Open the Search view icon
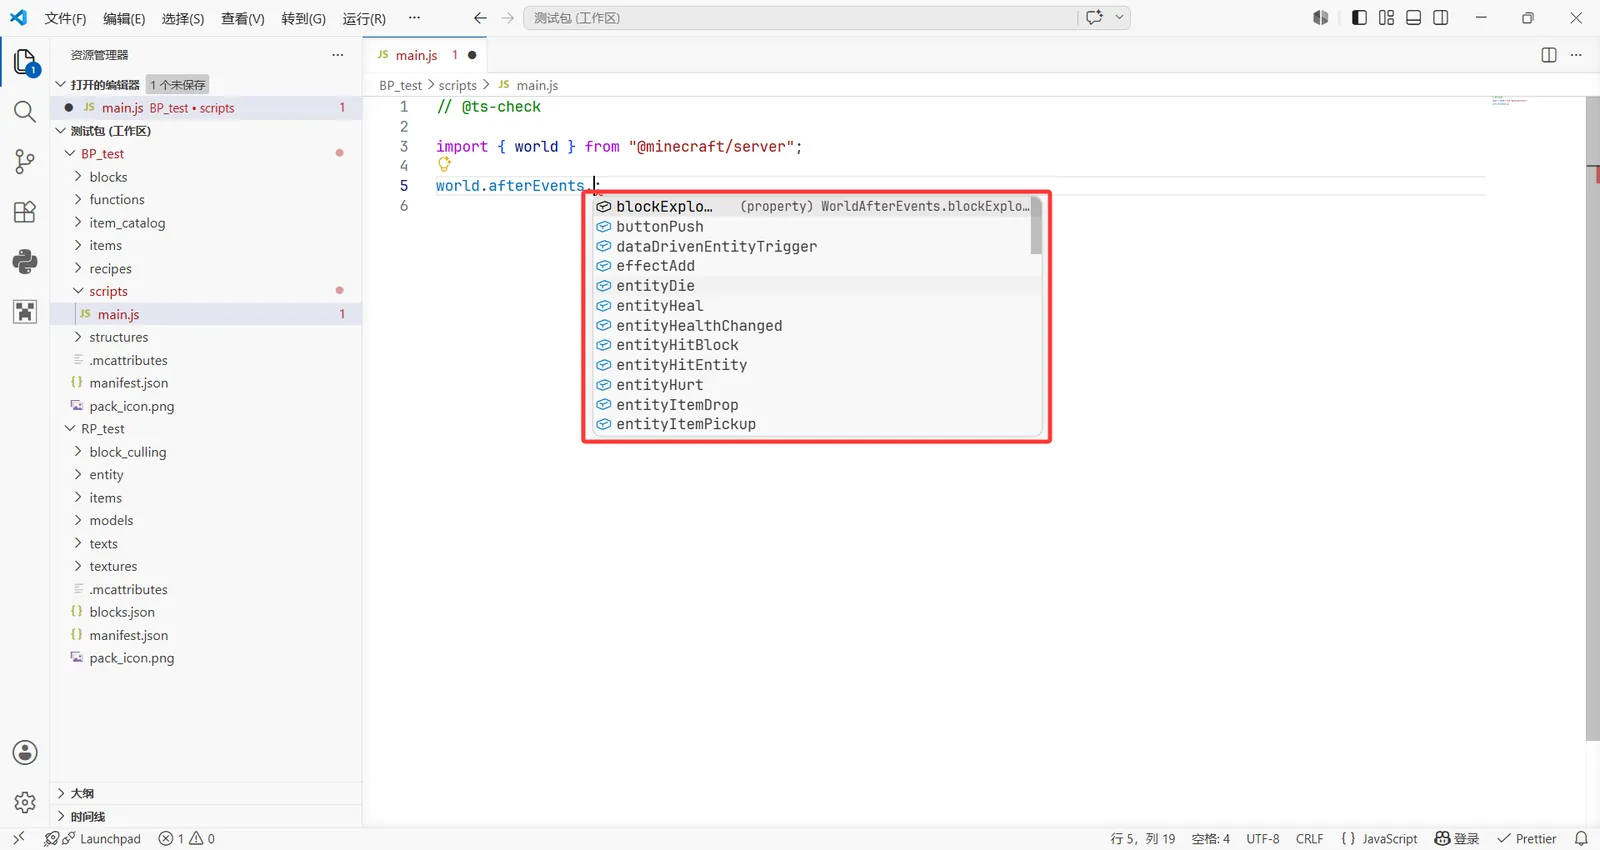This screenshot has width=1600, height=850. [x=25, y=112]
